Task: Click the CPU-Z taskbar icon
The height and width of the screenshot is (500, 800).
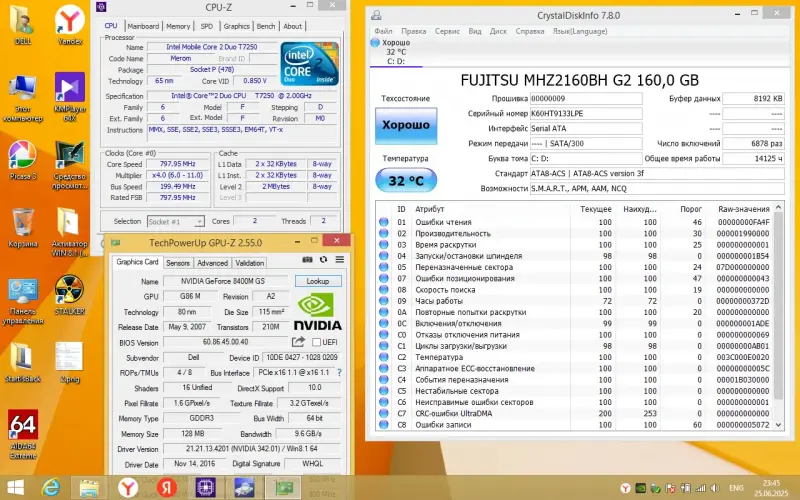Action: pyautogui.click(x=206, y=488)
